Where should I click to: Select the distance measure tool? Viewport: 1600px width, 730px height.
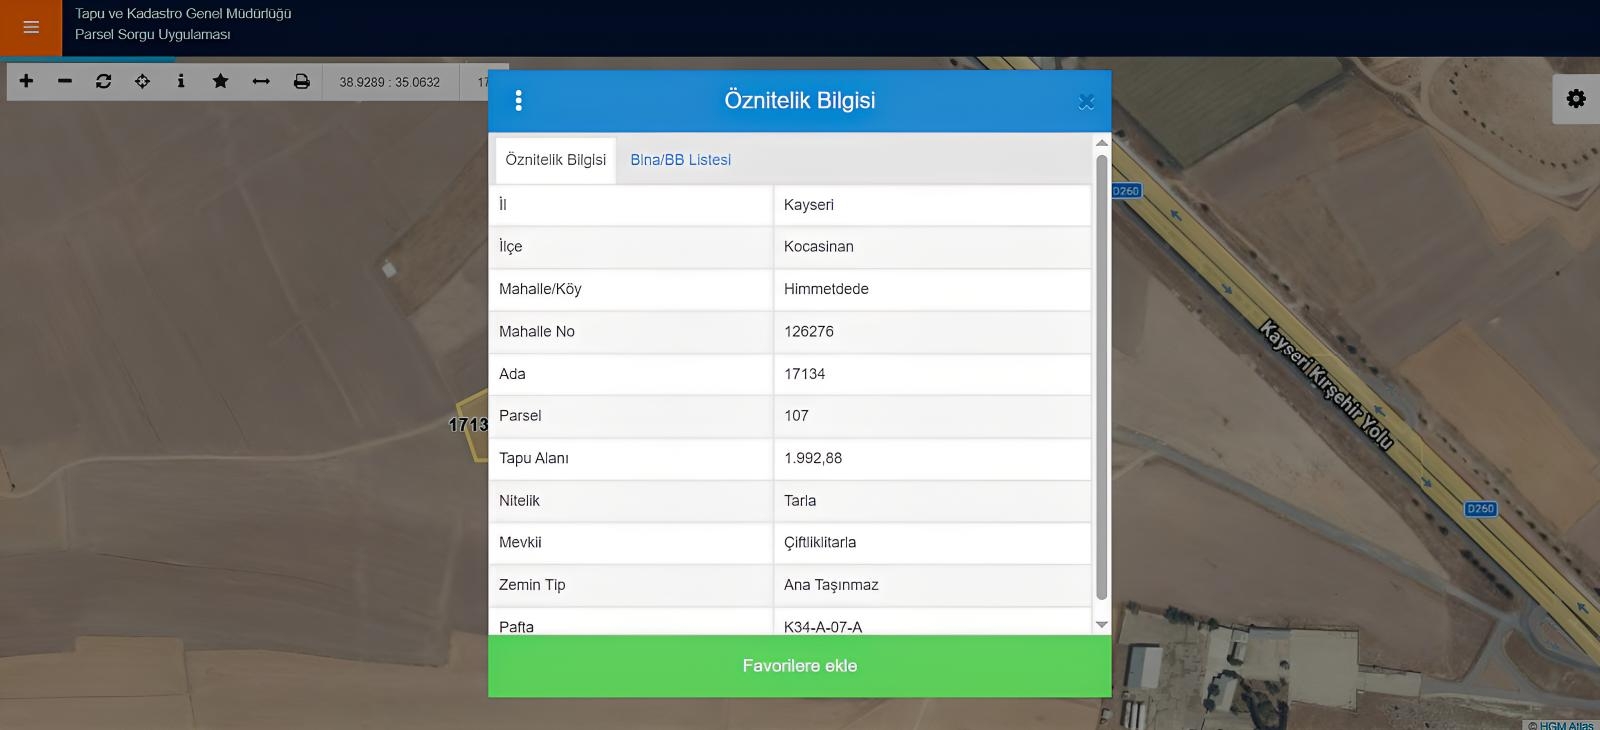pos(261,81)
